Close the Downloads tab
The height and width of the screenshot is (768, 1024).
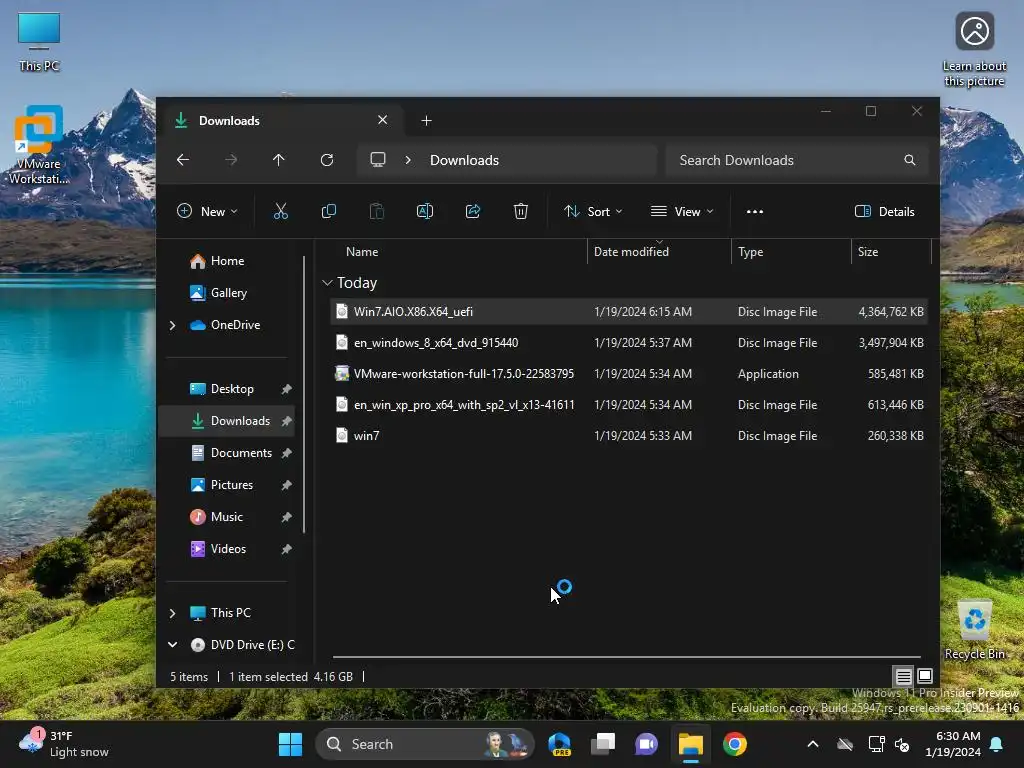click(x=383, y=120)
